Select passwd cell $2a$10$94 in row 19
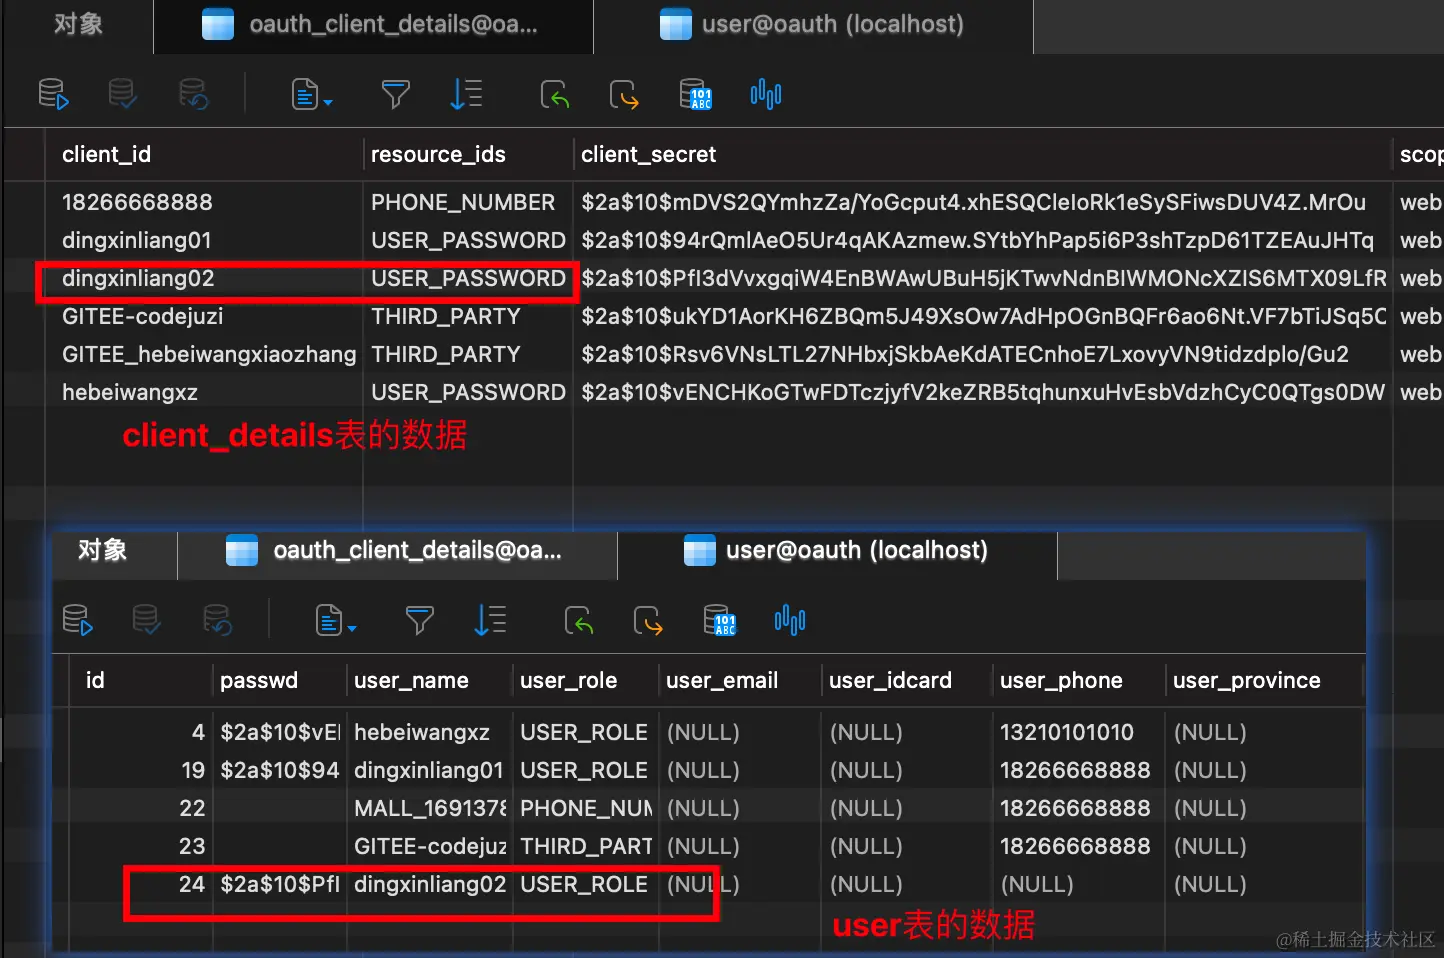 click(279, 770)
